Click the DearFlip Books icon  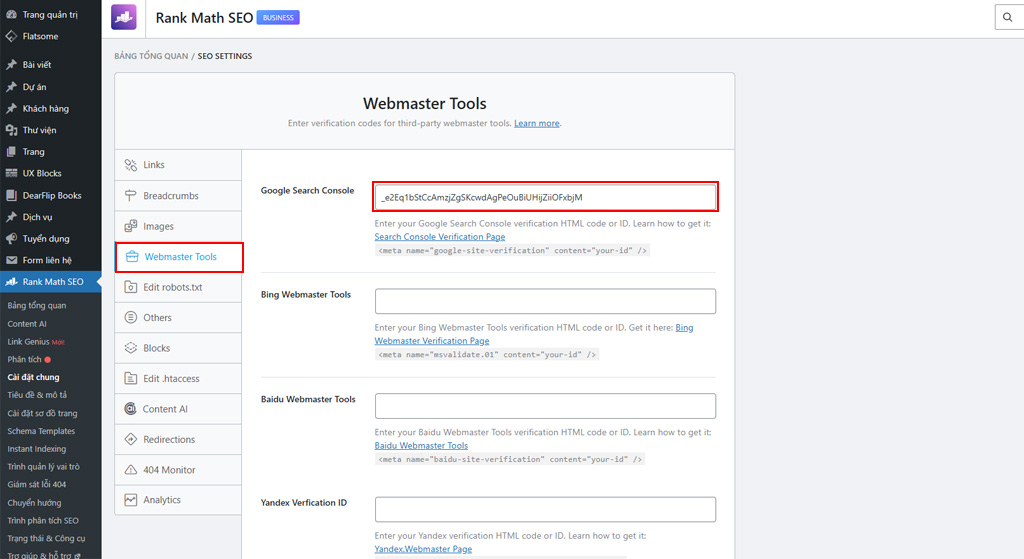pos(11,195)
